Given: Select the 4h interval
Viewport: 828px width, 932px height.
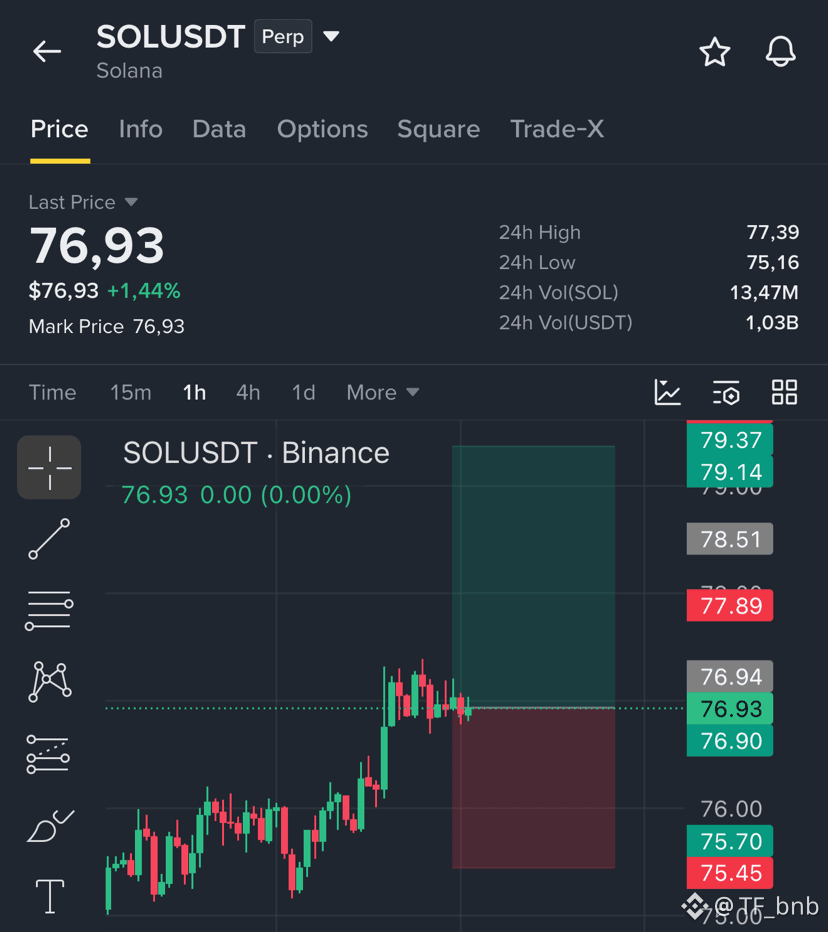Looking at the screenshot, I should click(248, 392).
